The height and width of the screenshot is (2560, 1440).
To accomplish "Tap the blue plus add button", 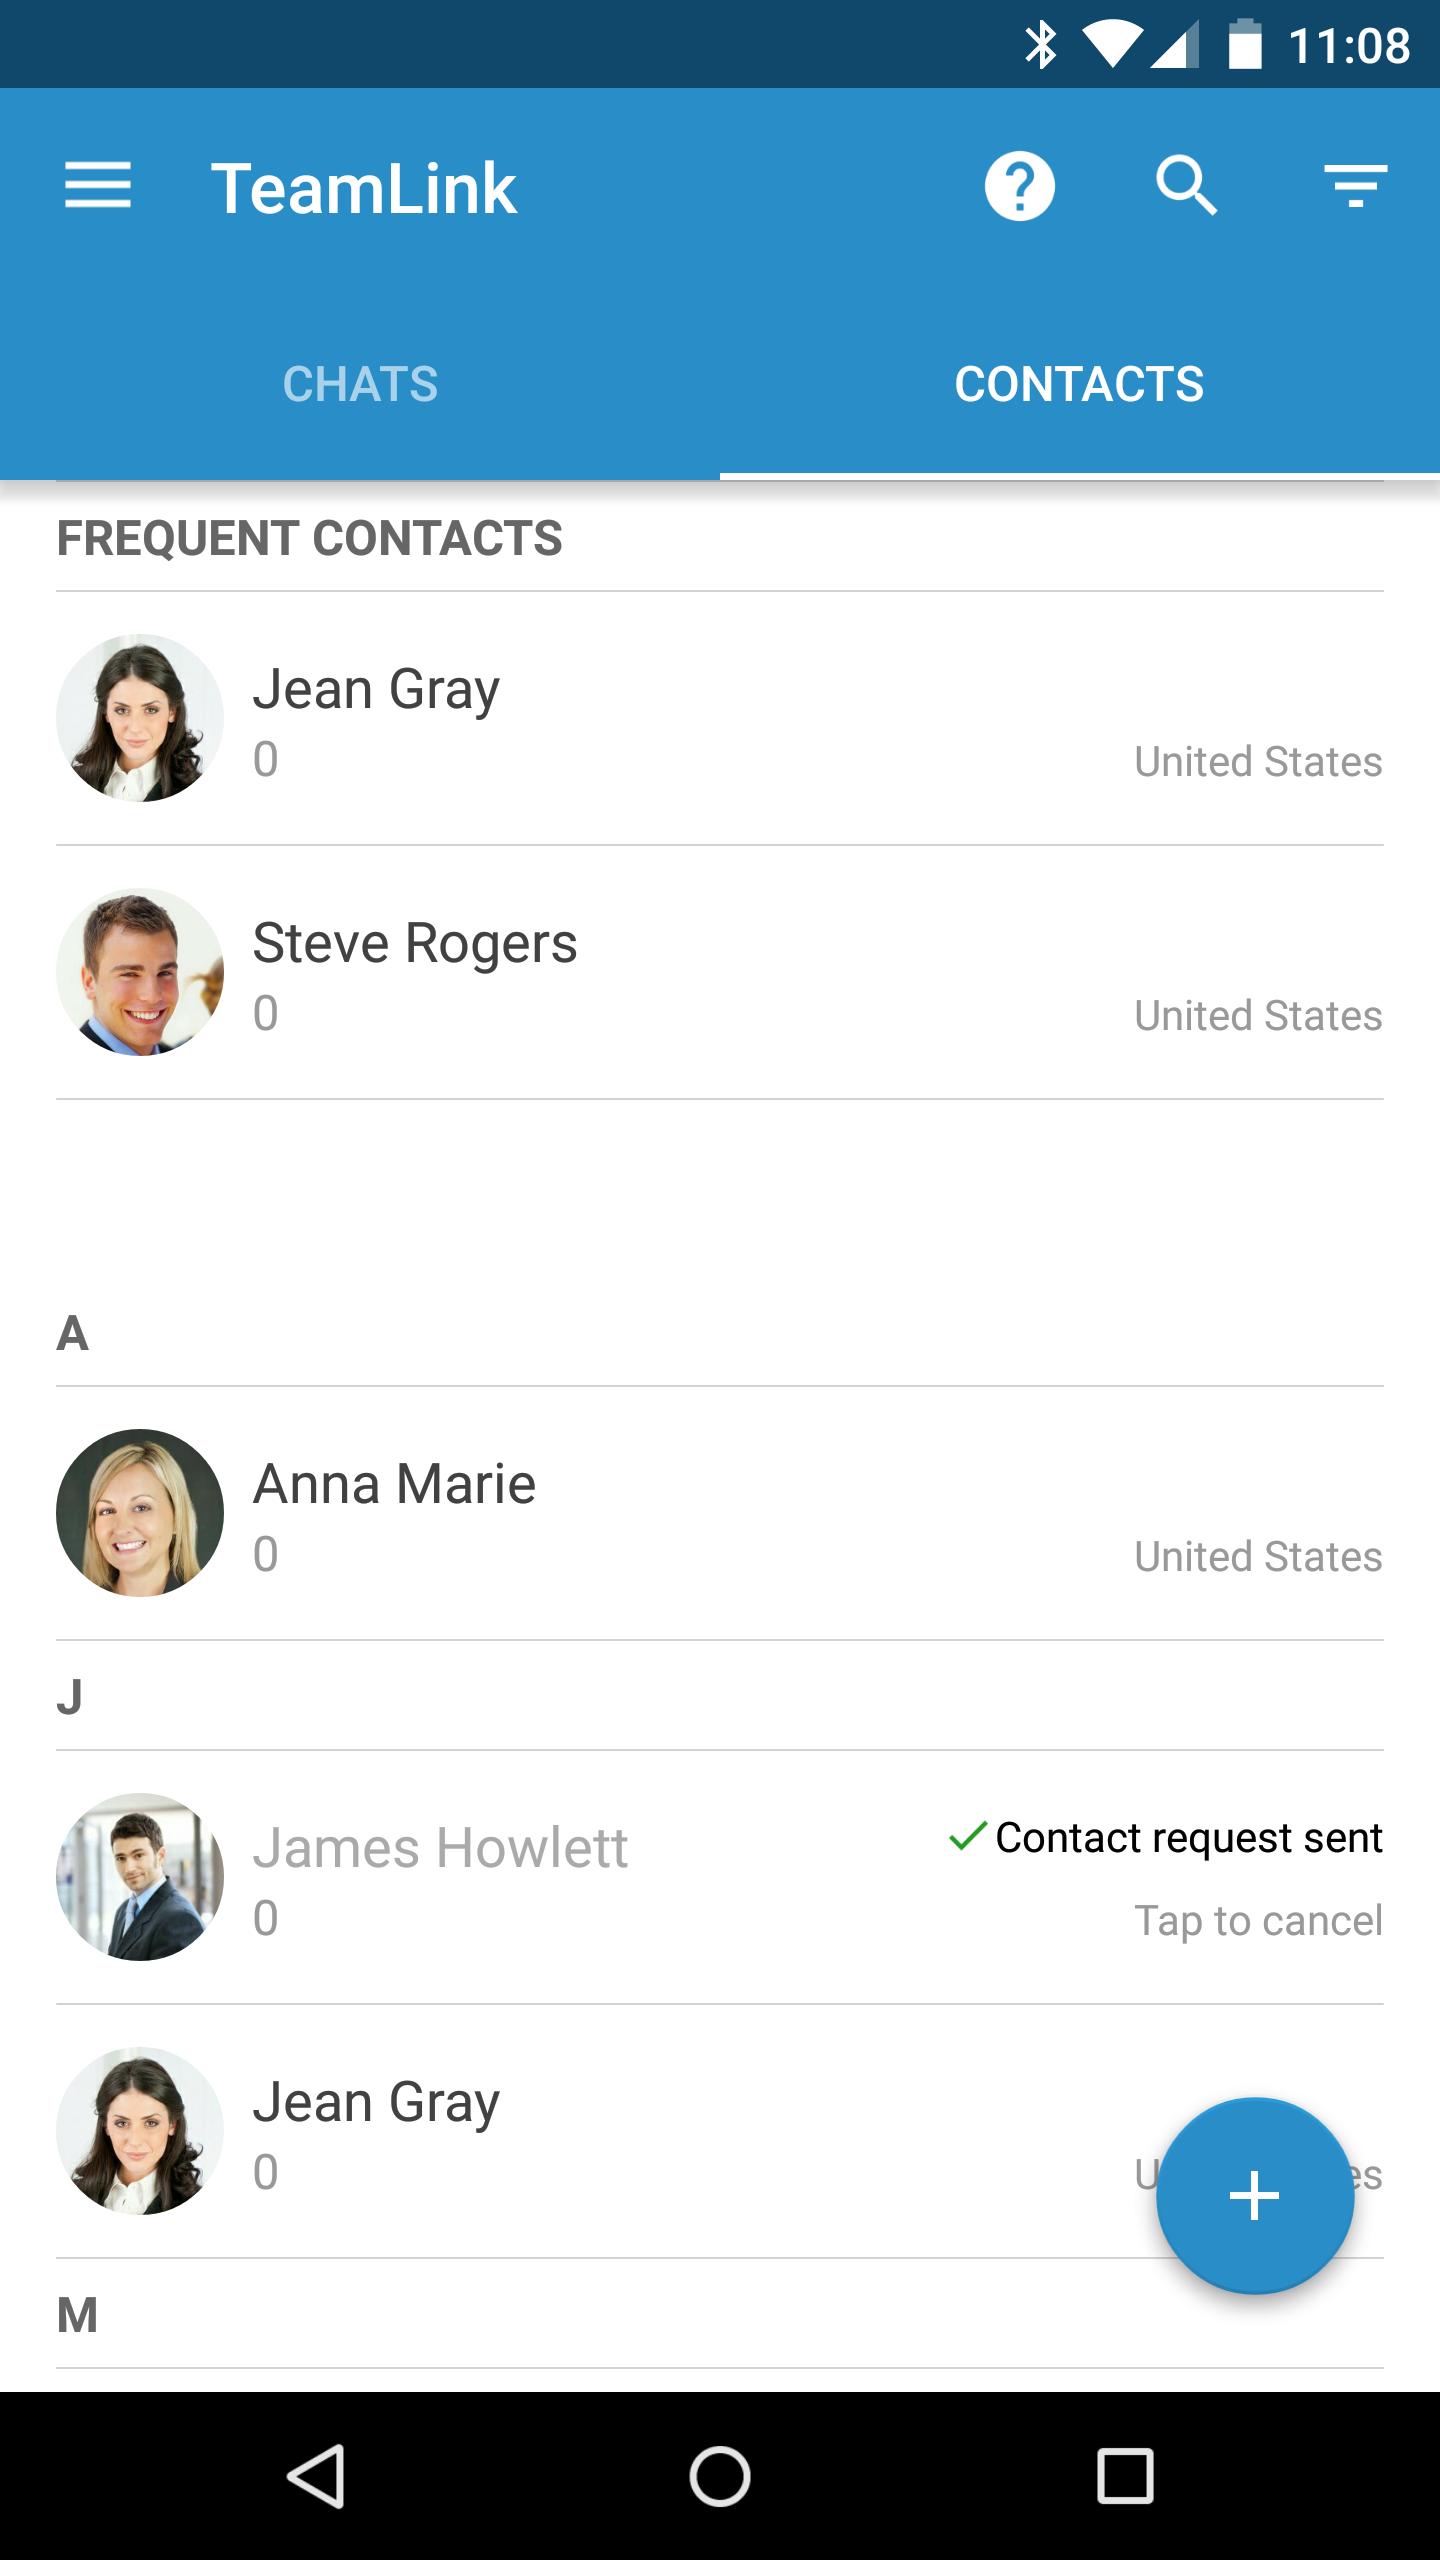I will click(1254, 2196).
